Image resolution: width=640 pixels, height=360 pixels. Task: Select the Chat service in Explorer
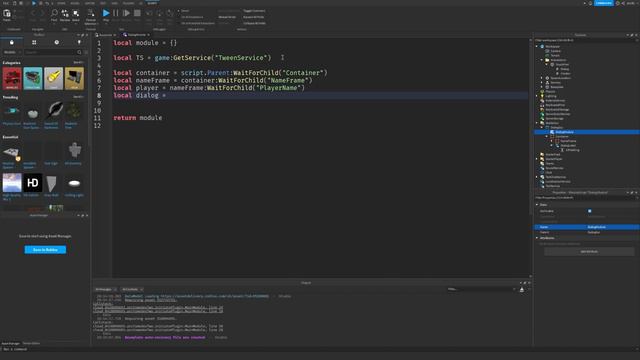pyautogui.click(x=549, y=172)
